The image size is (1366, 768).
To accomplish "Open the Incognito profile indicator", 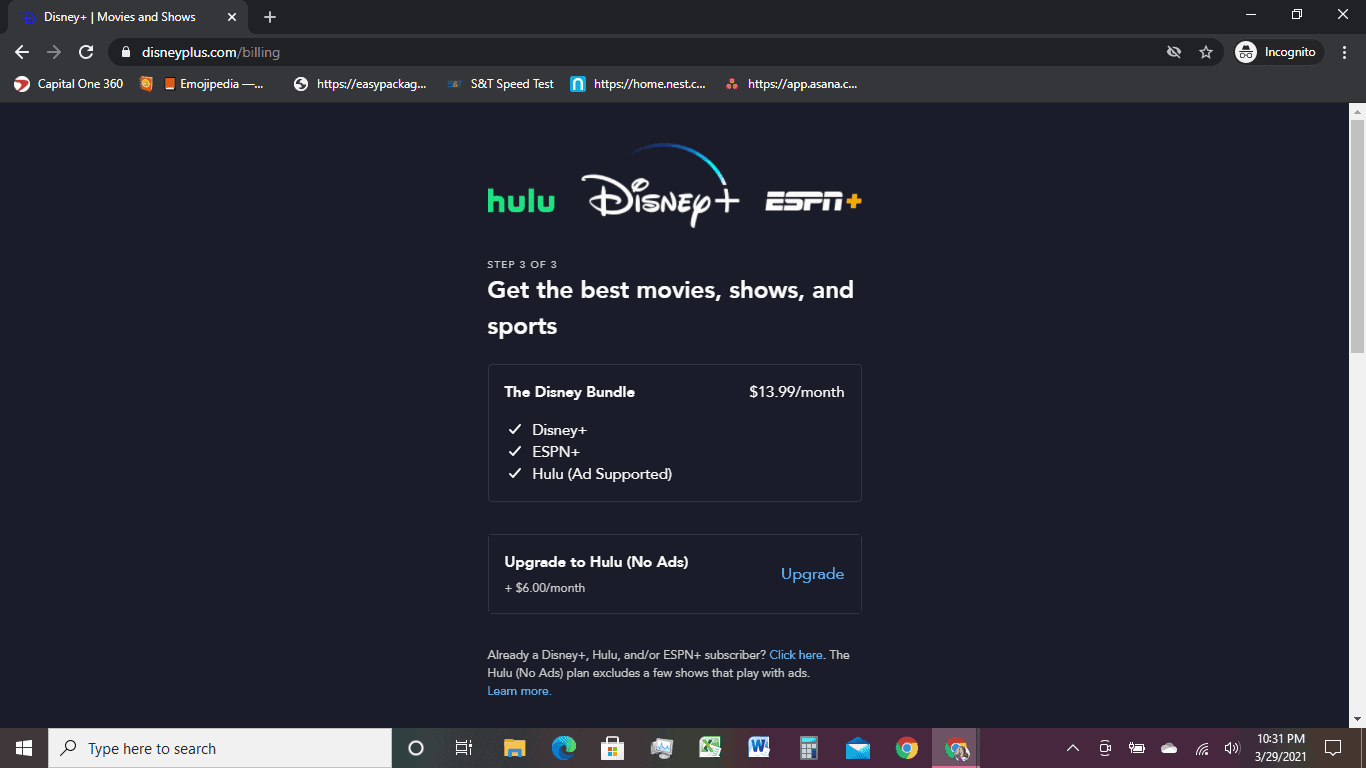I will [1279, 52].
